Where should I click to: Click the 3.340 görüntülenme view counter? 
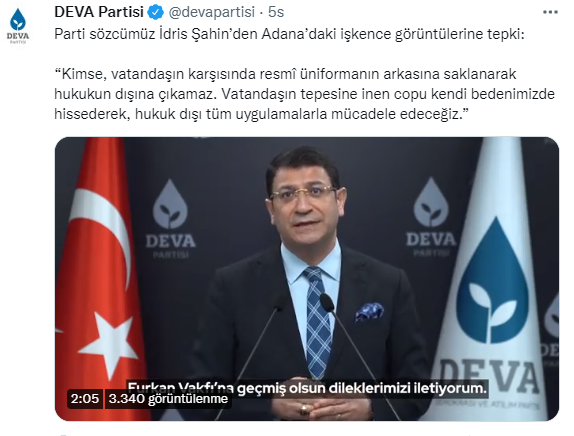[x=168, y=398]
